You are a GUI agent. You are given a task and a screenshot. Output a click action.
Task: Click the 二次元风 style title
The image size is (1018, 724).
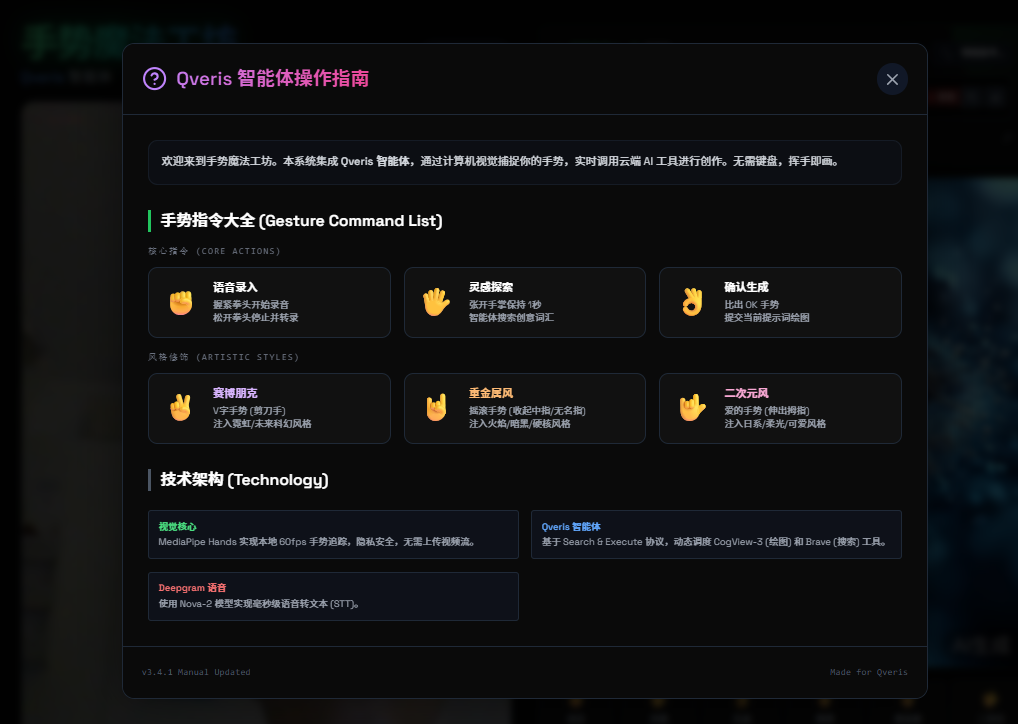click(x=747, y=393)
